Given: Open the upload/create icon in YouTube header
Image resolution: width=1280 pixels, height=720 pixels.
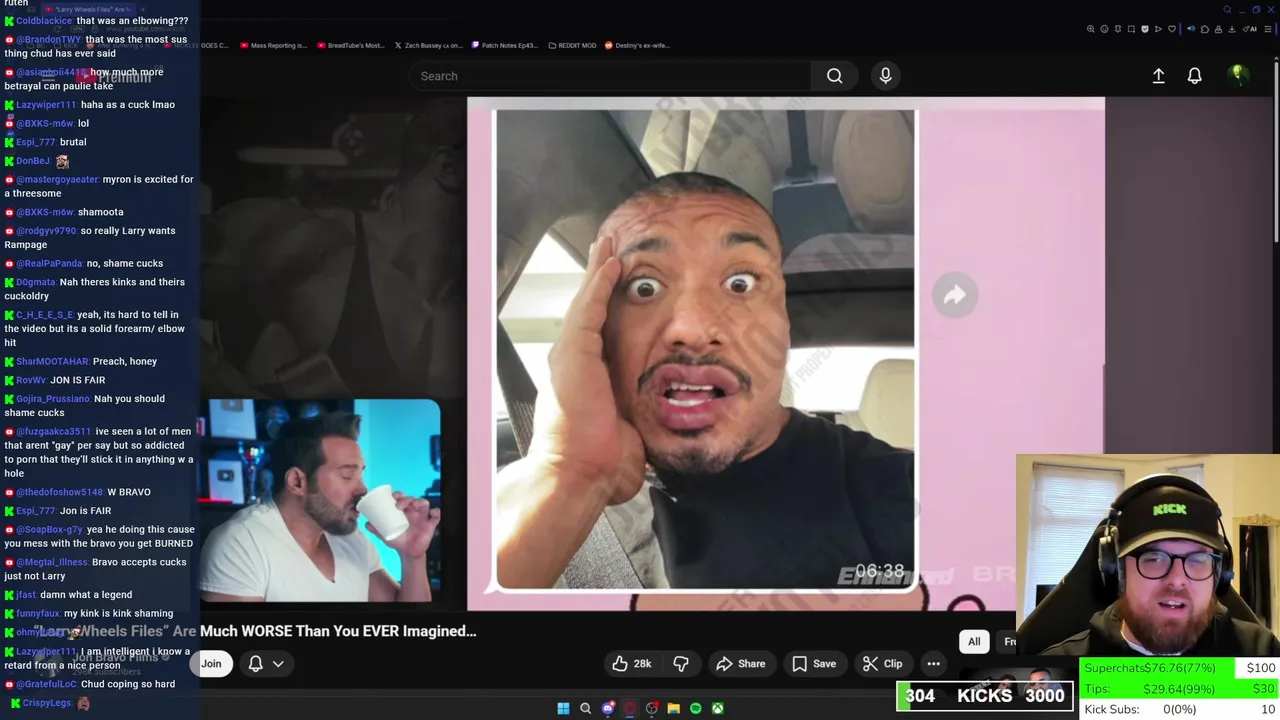Looking at the screenshot, I should pyautogui.click(x=1158, y=76).
